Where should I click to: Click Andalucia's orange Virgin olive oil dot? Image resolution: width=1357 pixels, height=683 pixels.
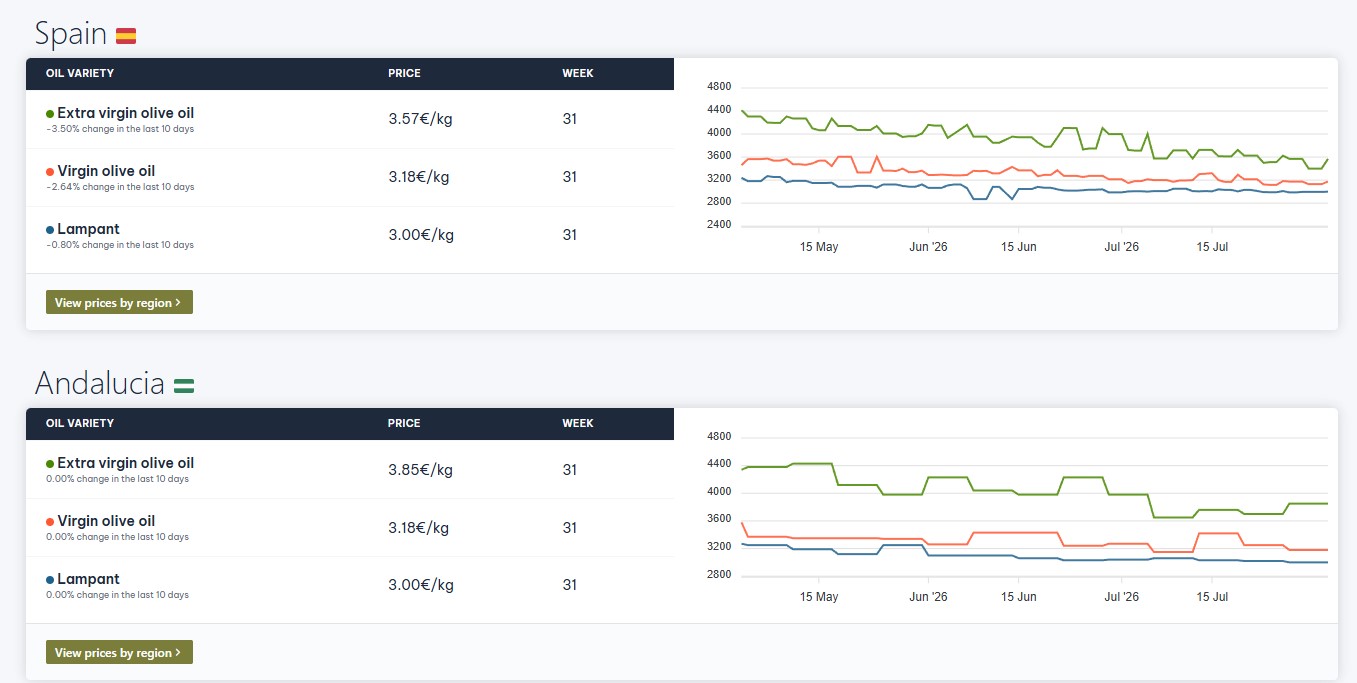pyautogui.click(x=50, y=522)
